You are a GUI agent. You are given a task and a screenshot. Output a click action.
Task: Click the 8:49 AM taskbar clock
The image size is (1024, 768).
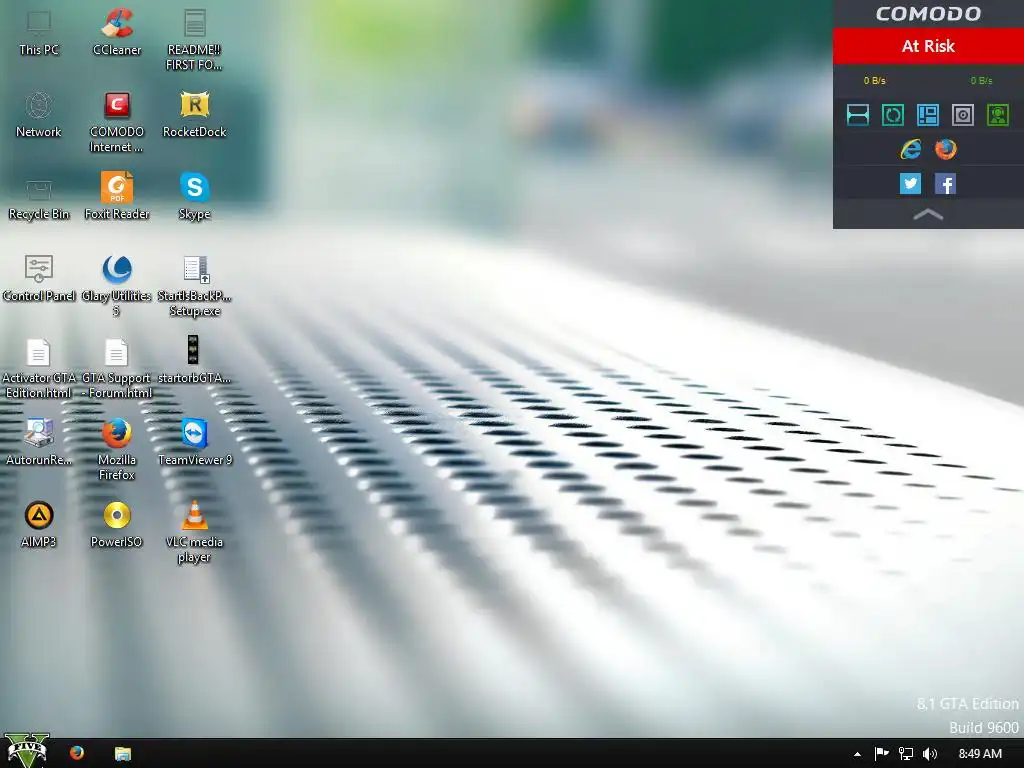[x=980, y=754]
